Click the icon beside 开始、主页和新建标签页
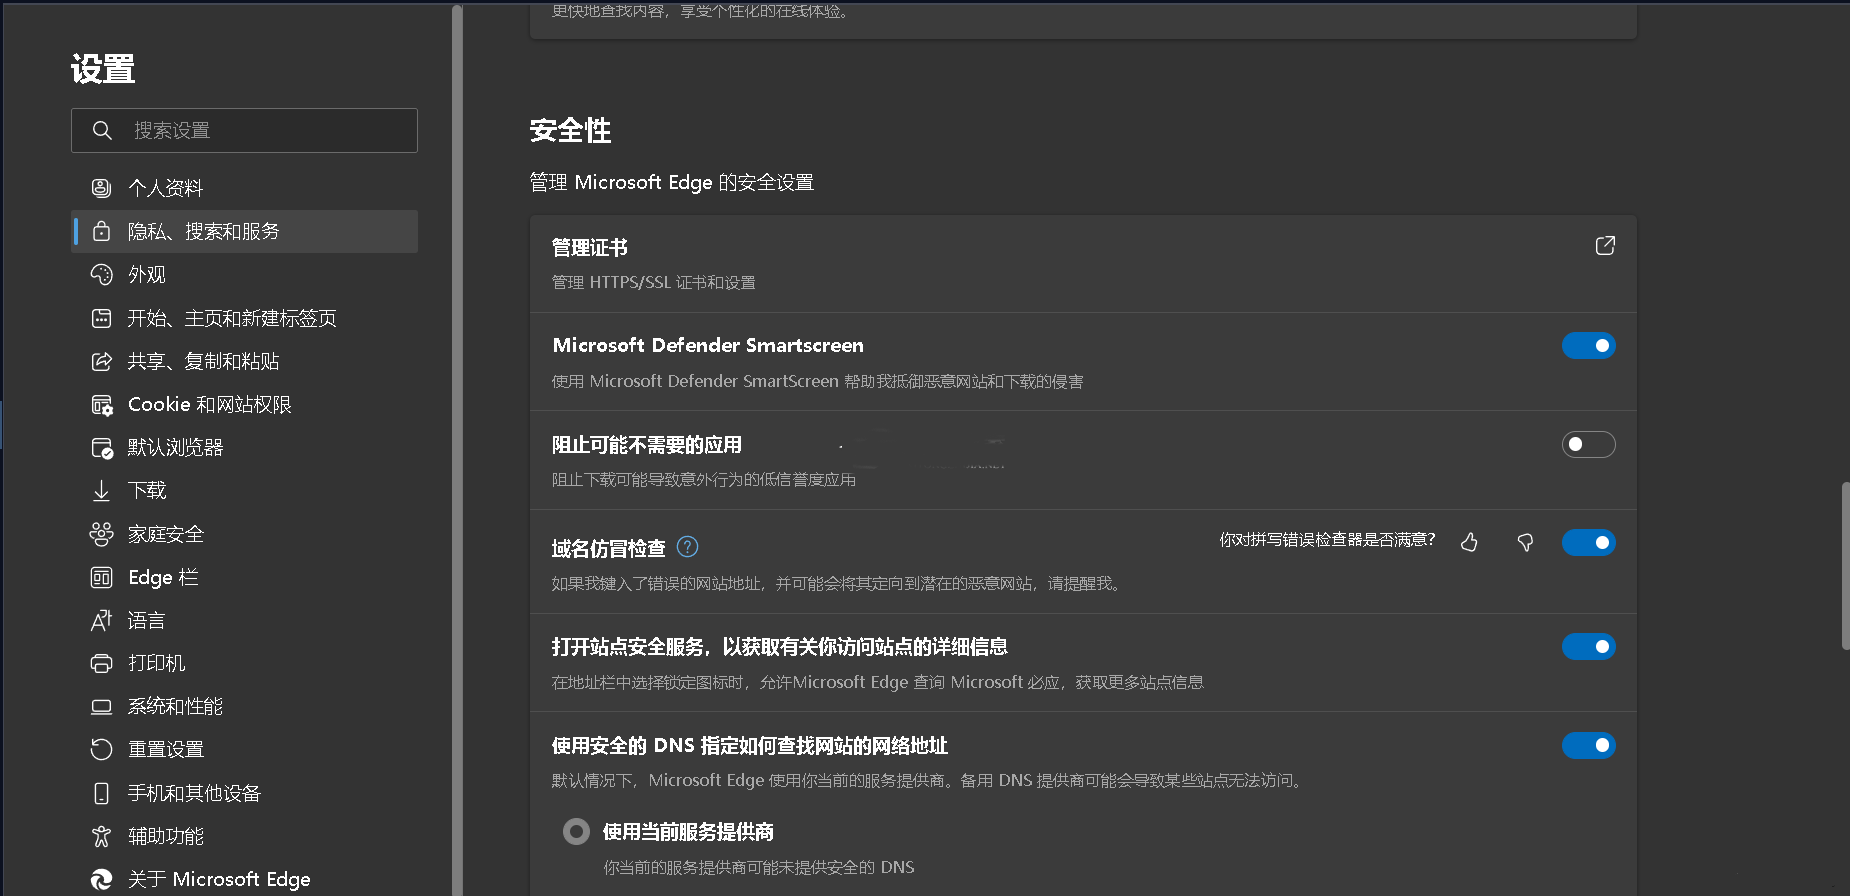Viewport: 1850px width, 896px height. point(101,318)
